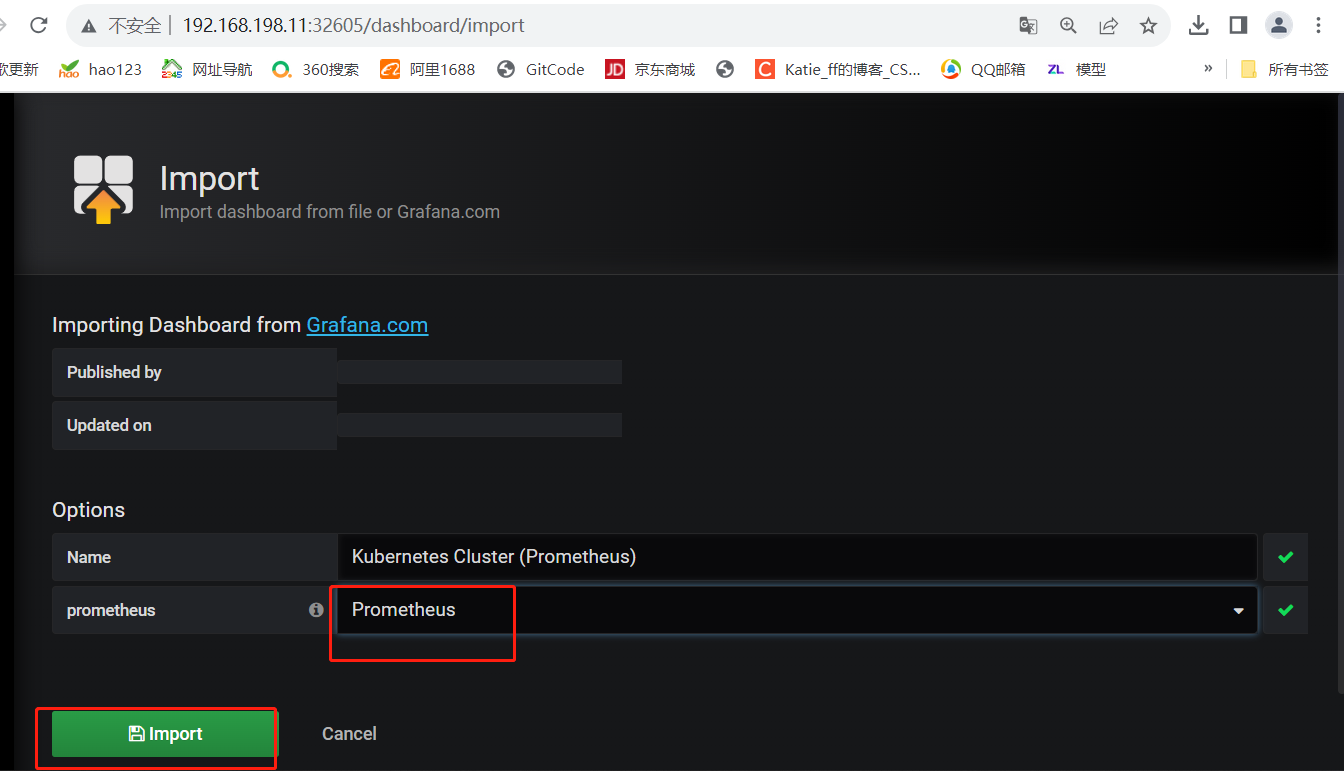The image size is (1344, 771).
Task: Click the green checkmark beside prometheus field
Action: pos(1285,610)
